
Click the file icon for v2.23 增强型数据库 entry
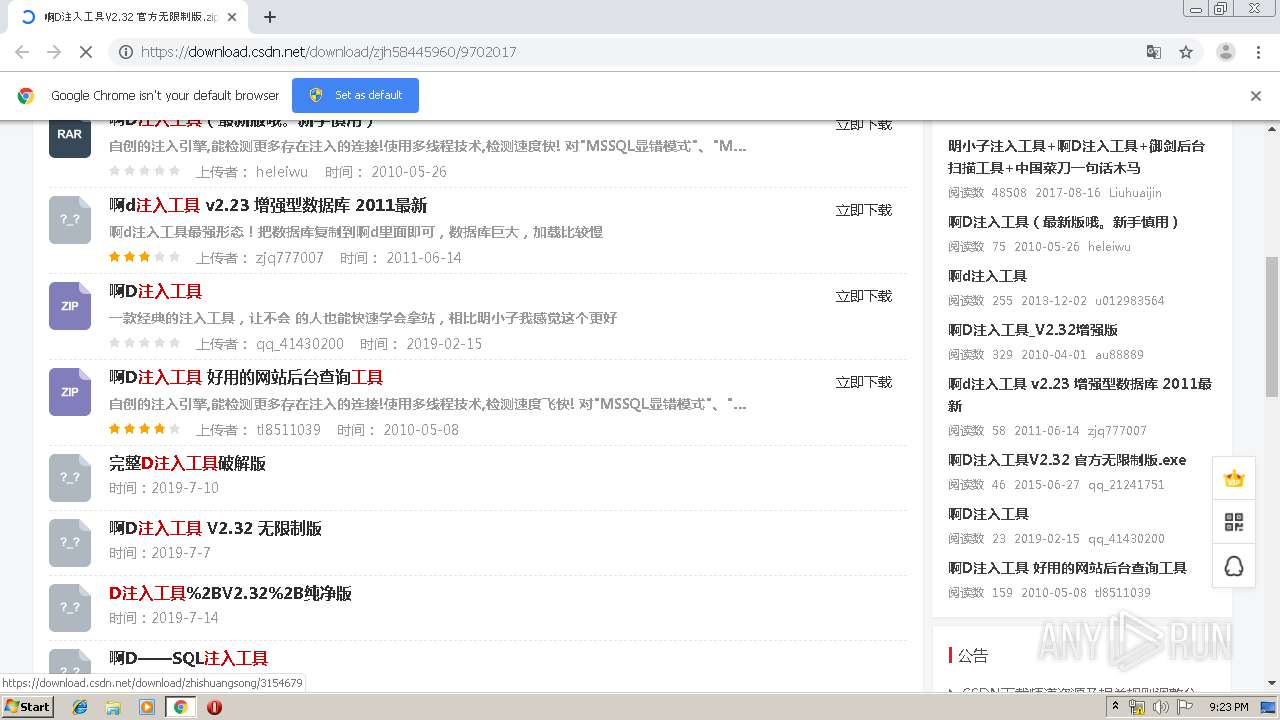69,220
